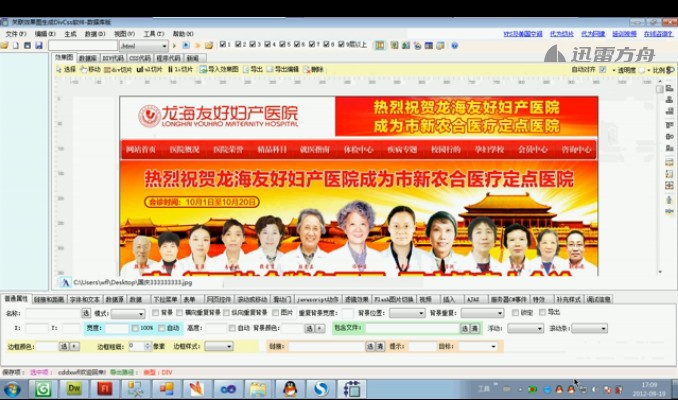Click the 在线咨询 link at top right
The image size is (678, 400).
[x=658, y=34]
